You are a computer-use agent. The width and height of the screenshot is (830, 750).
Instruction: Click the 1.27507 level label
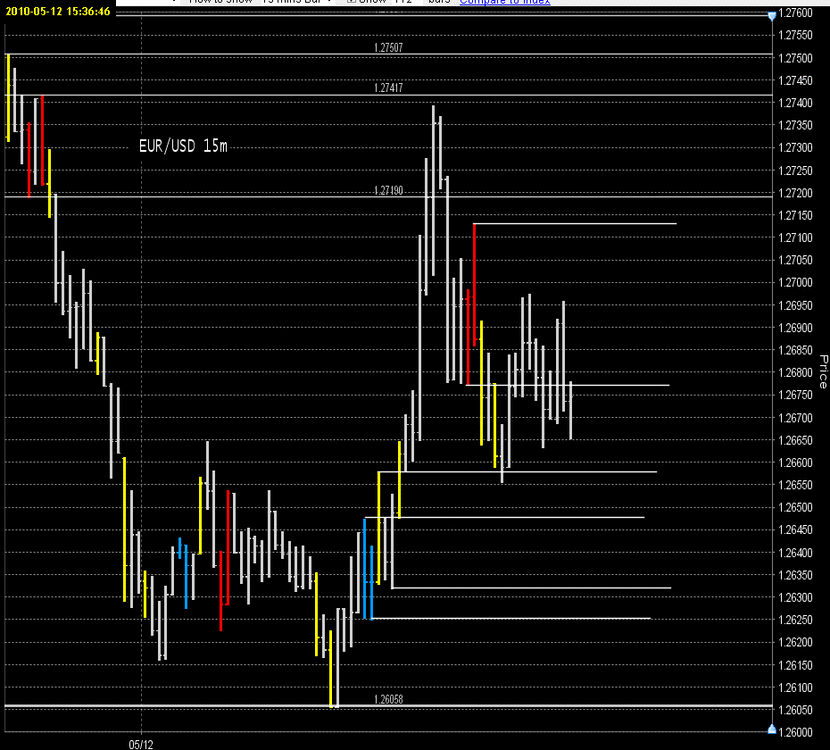click(388, 48)
